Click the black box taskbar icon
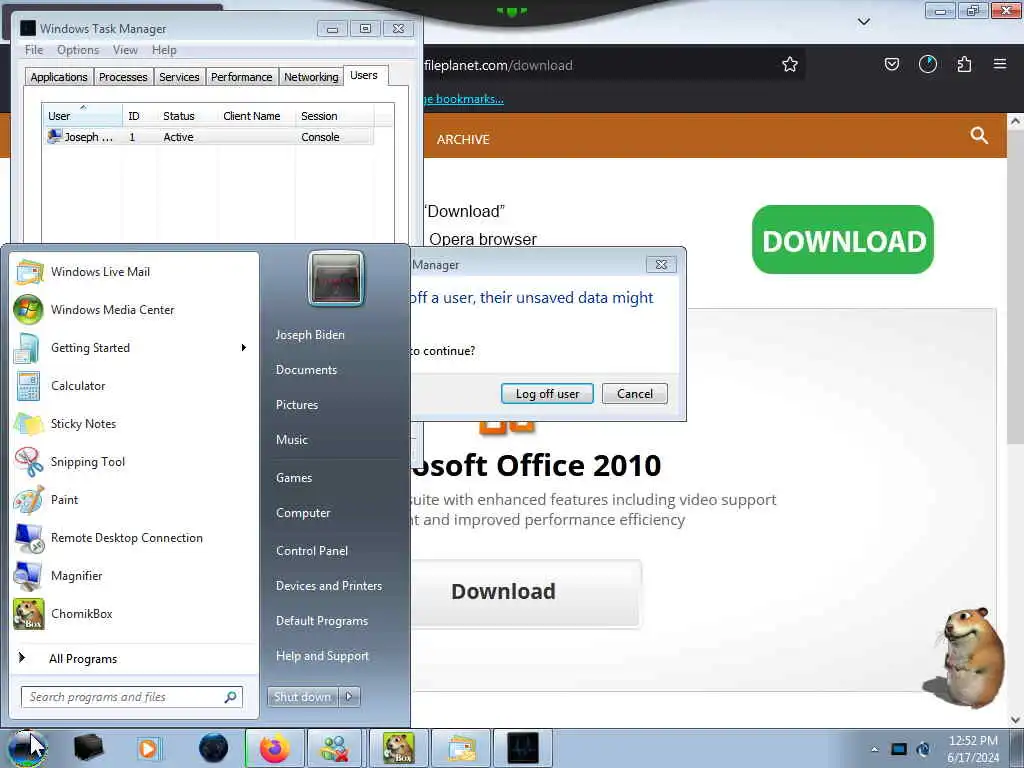Screen dimensions: 1024x768 pos(88,748)
